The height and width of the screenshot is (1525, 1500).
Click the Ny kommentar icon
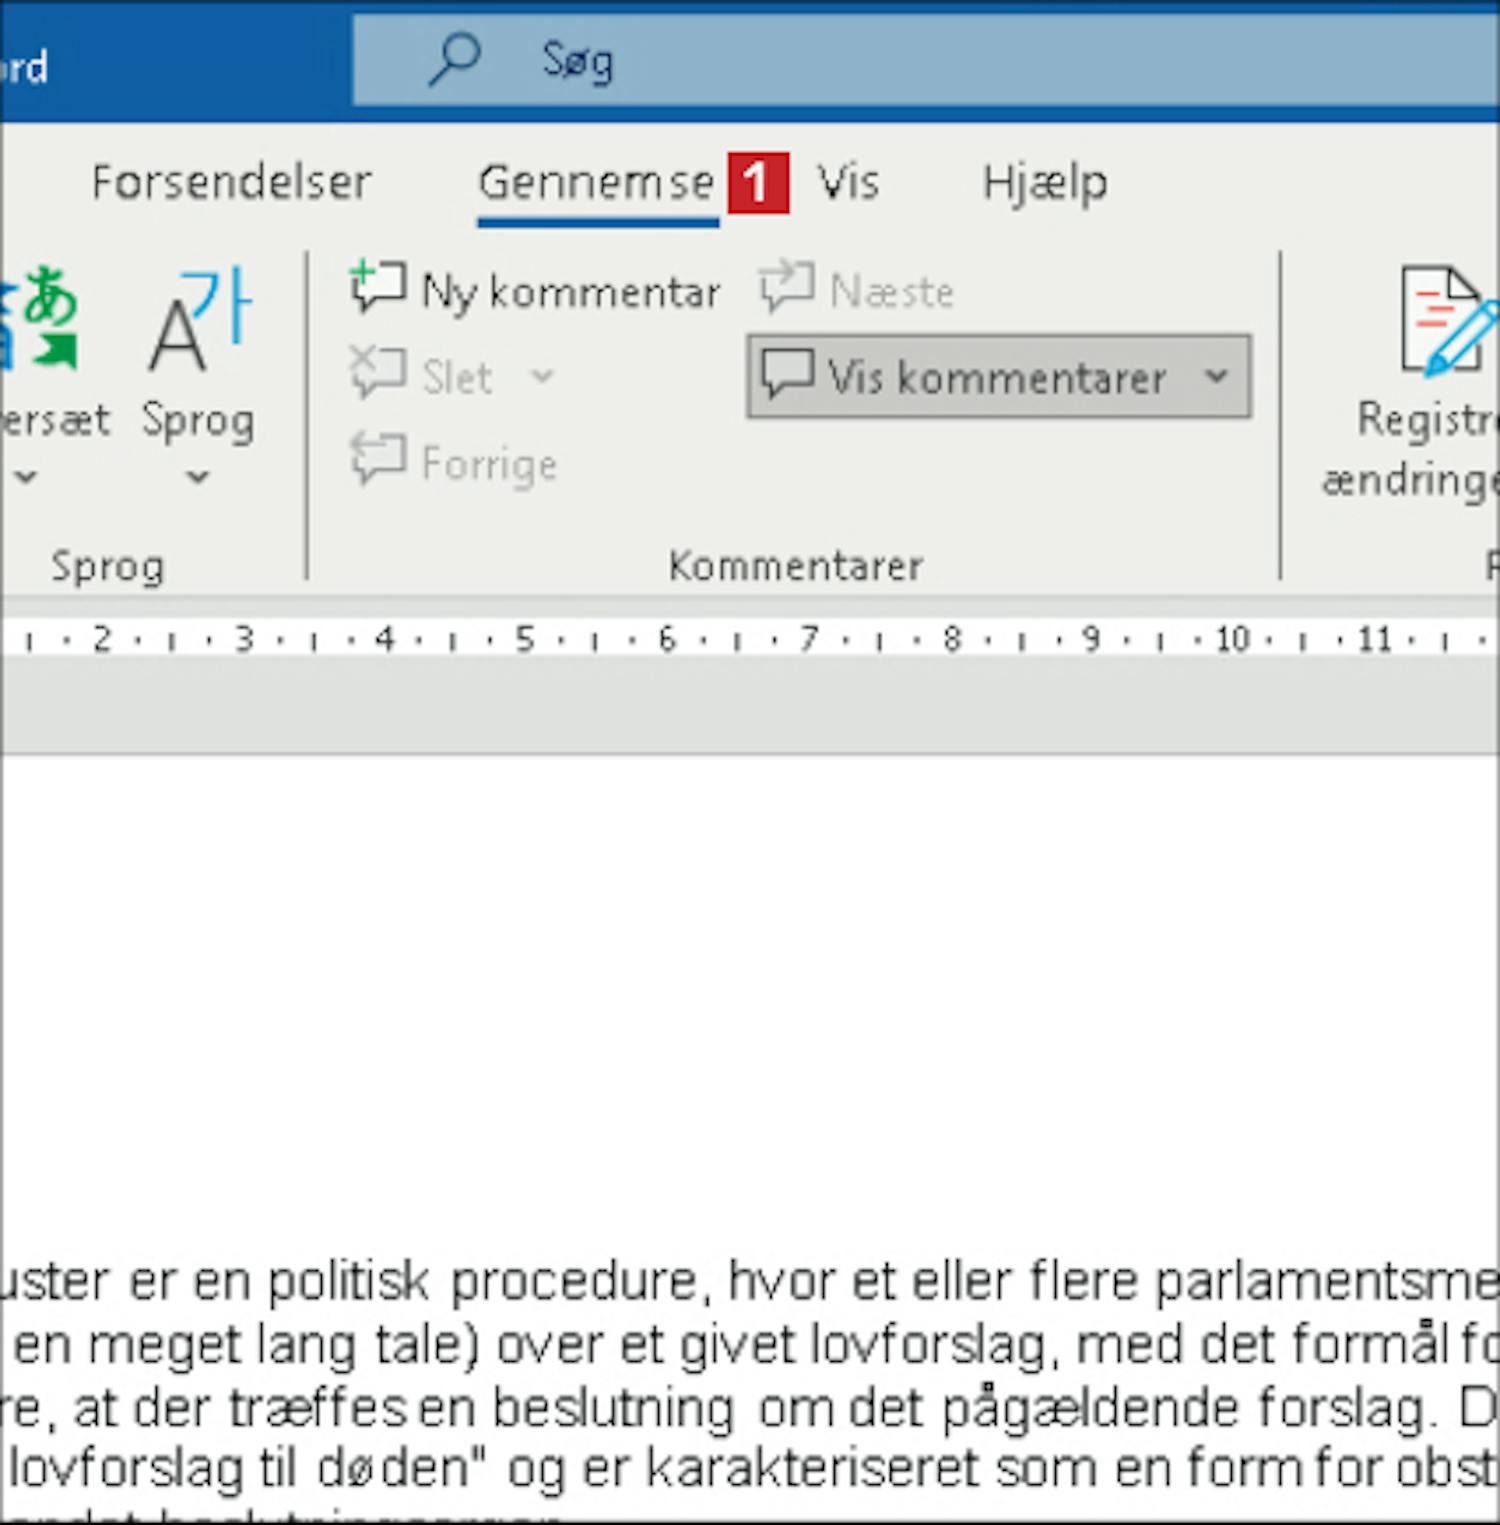[x=378, y=288]
